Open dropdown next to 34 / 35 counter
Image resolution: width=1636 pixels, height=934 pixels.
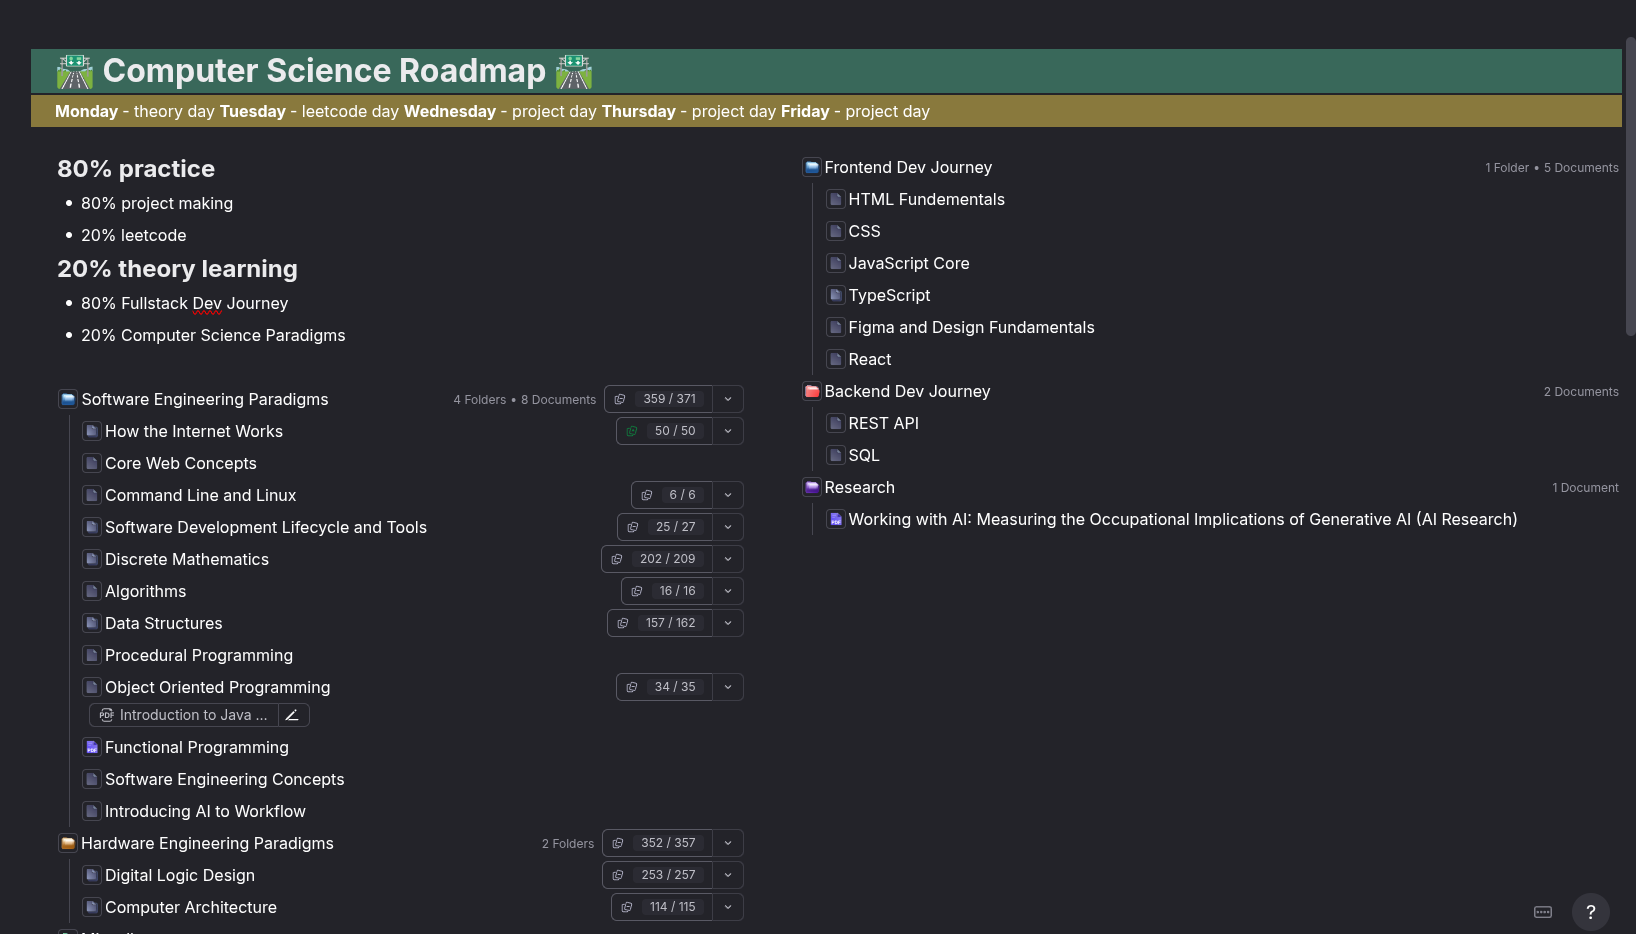[728, 687]
